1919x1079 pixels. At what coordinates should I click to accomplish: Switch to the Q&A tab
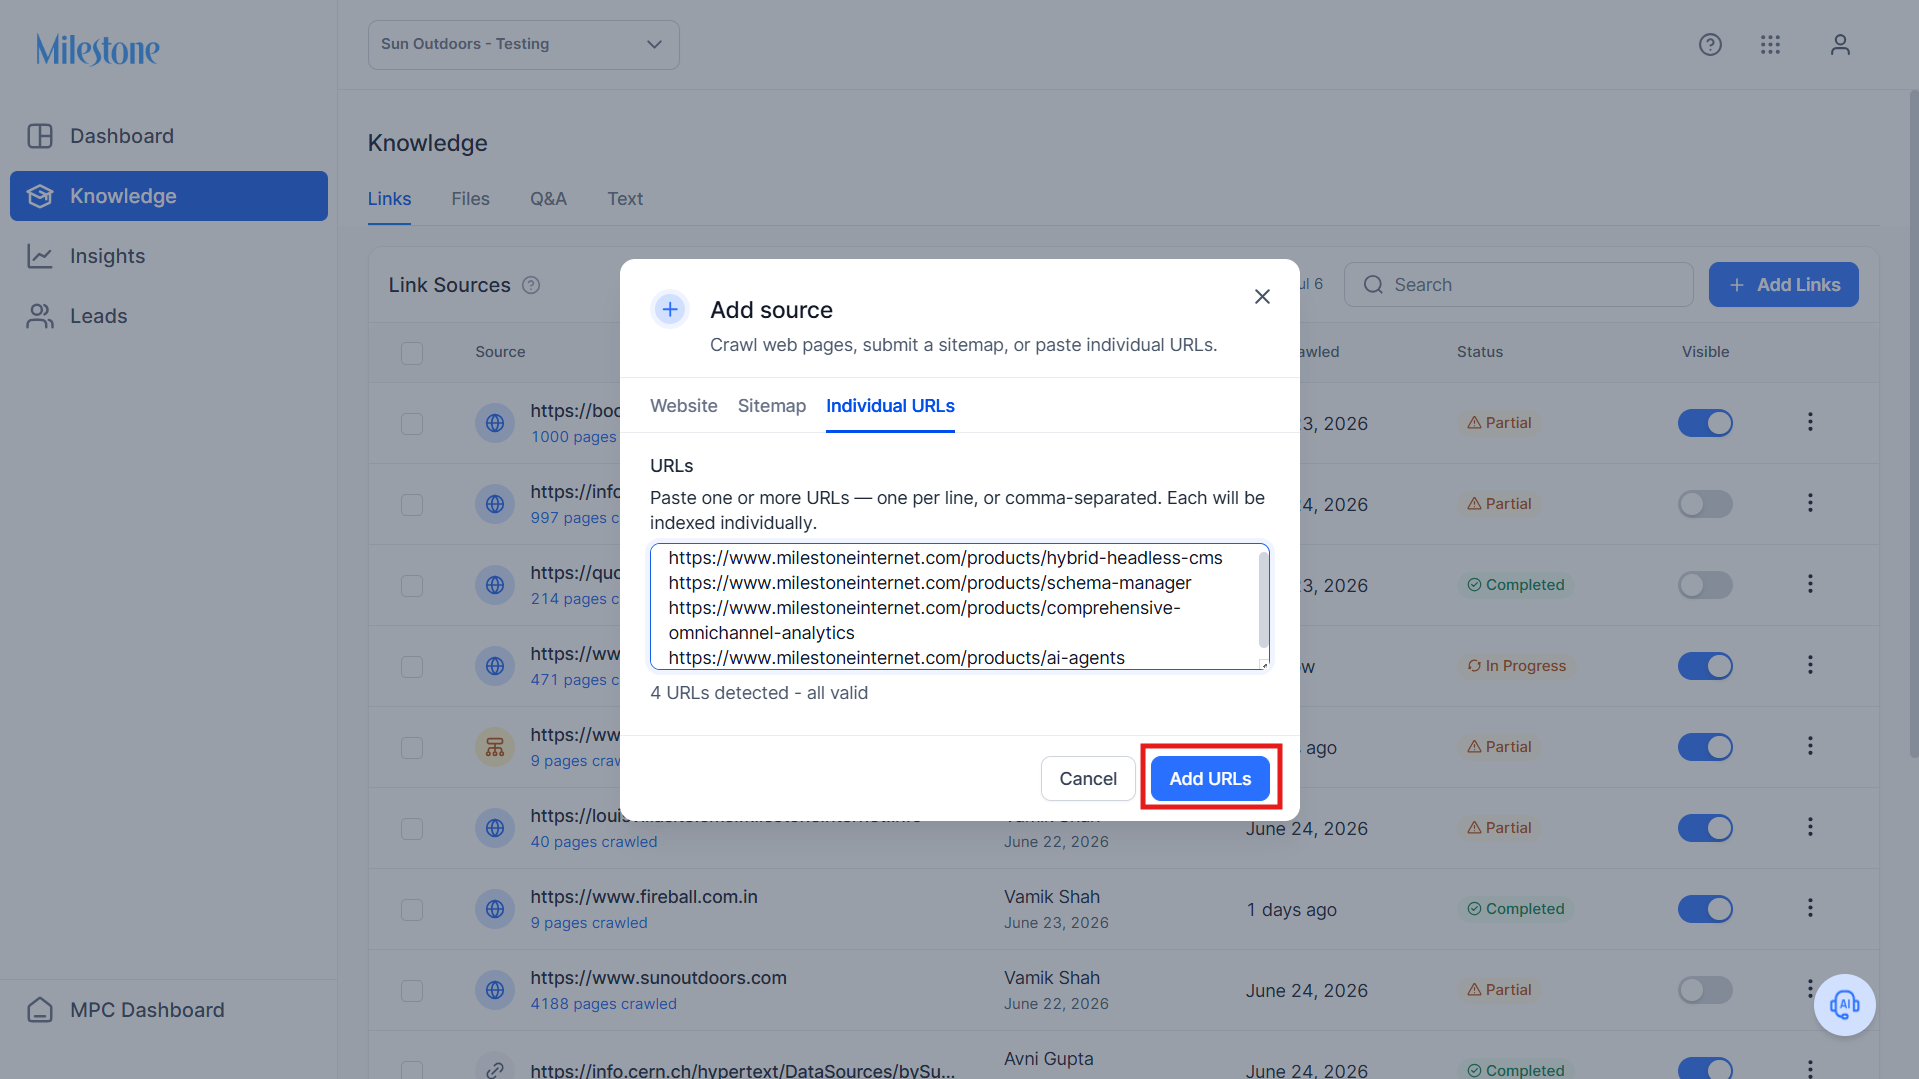548,199
